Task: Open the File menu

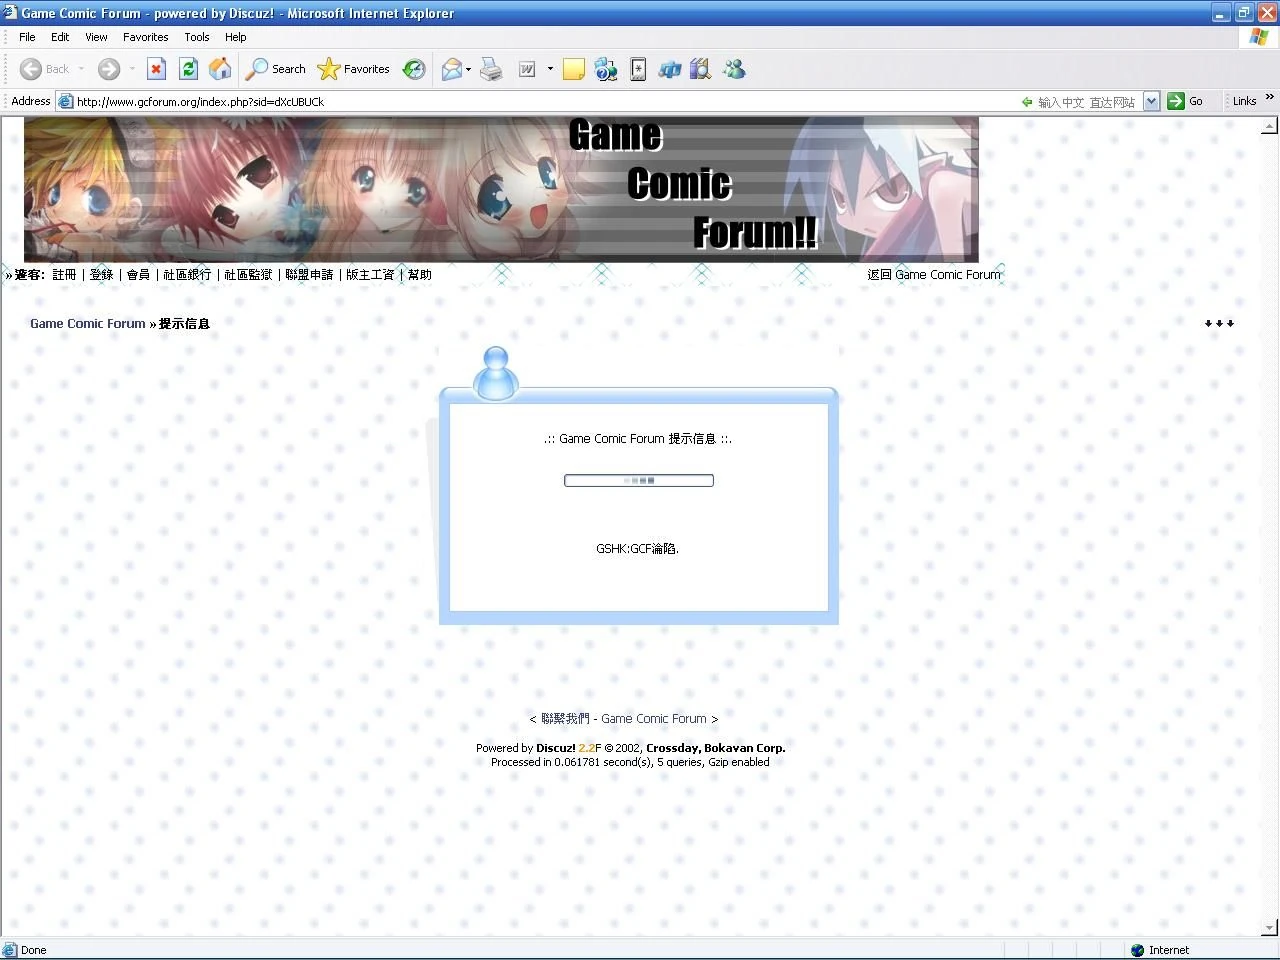Action: [27, 37]
